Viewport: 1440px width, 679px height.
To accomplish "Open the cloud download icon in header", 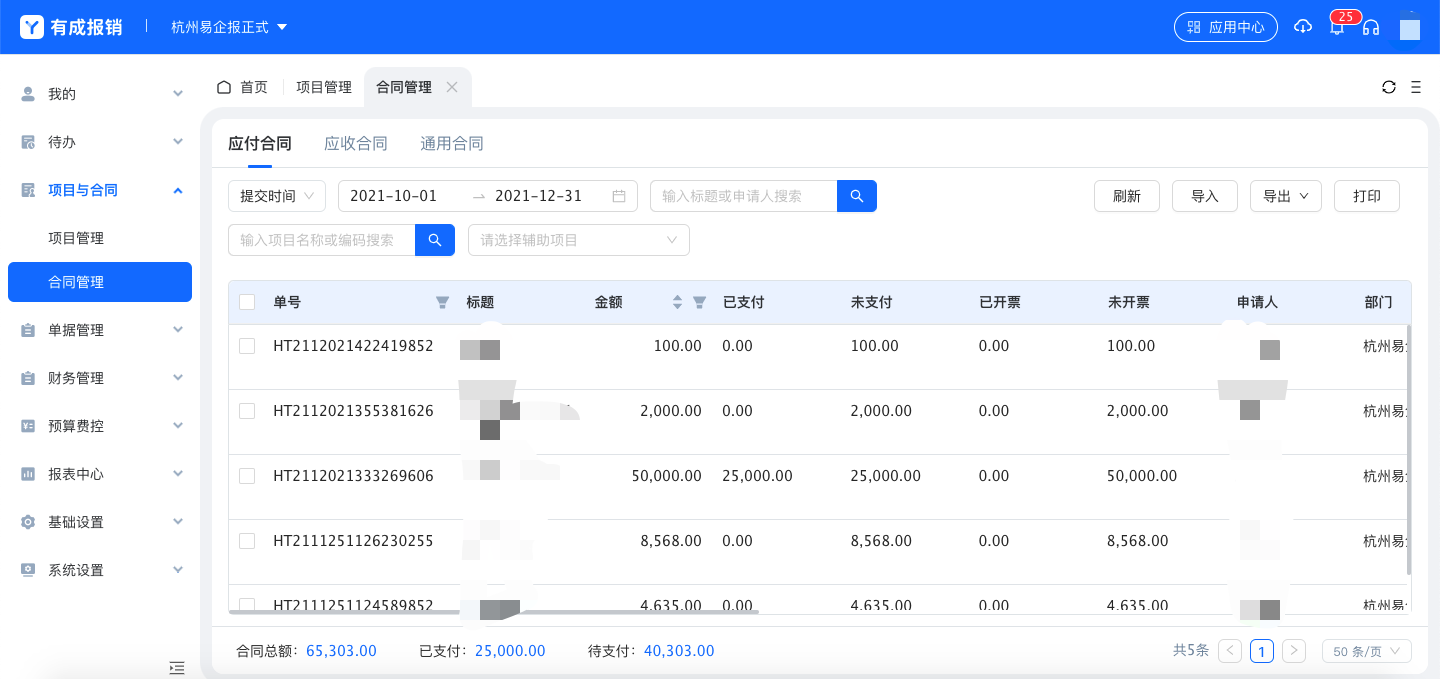I will (1303, 27).
